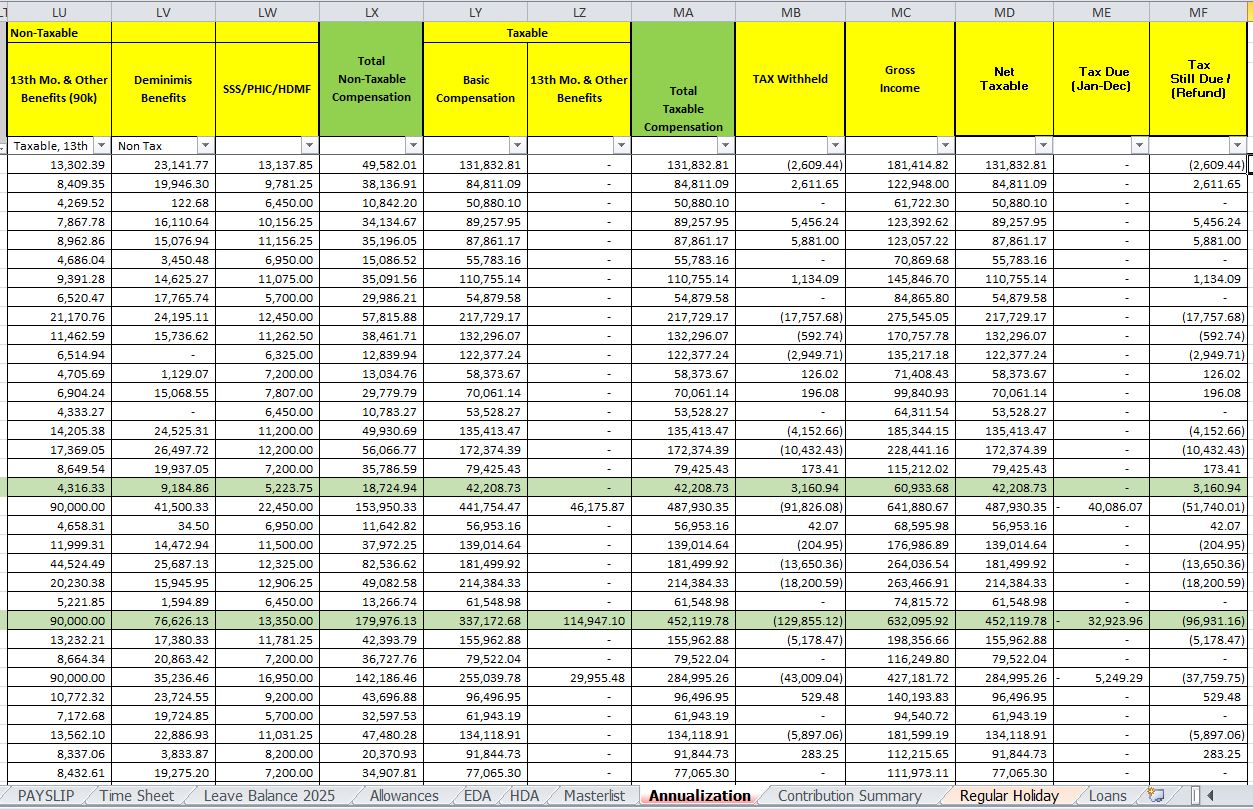Open the filter dropdown in column LU

pyautogui.click(x=101, y=146)
